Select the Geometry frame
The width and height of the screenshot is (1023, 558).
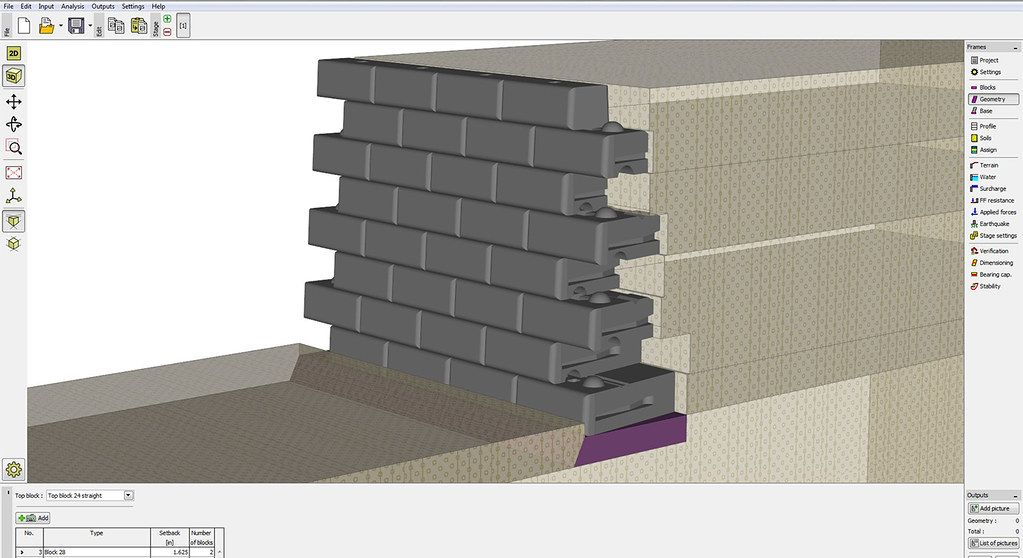(993, 99)
